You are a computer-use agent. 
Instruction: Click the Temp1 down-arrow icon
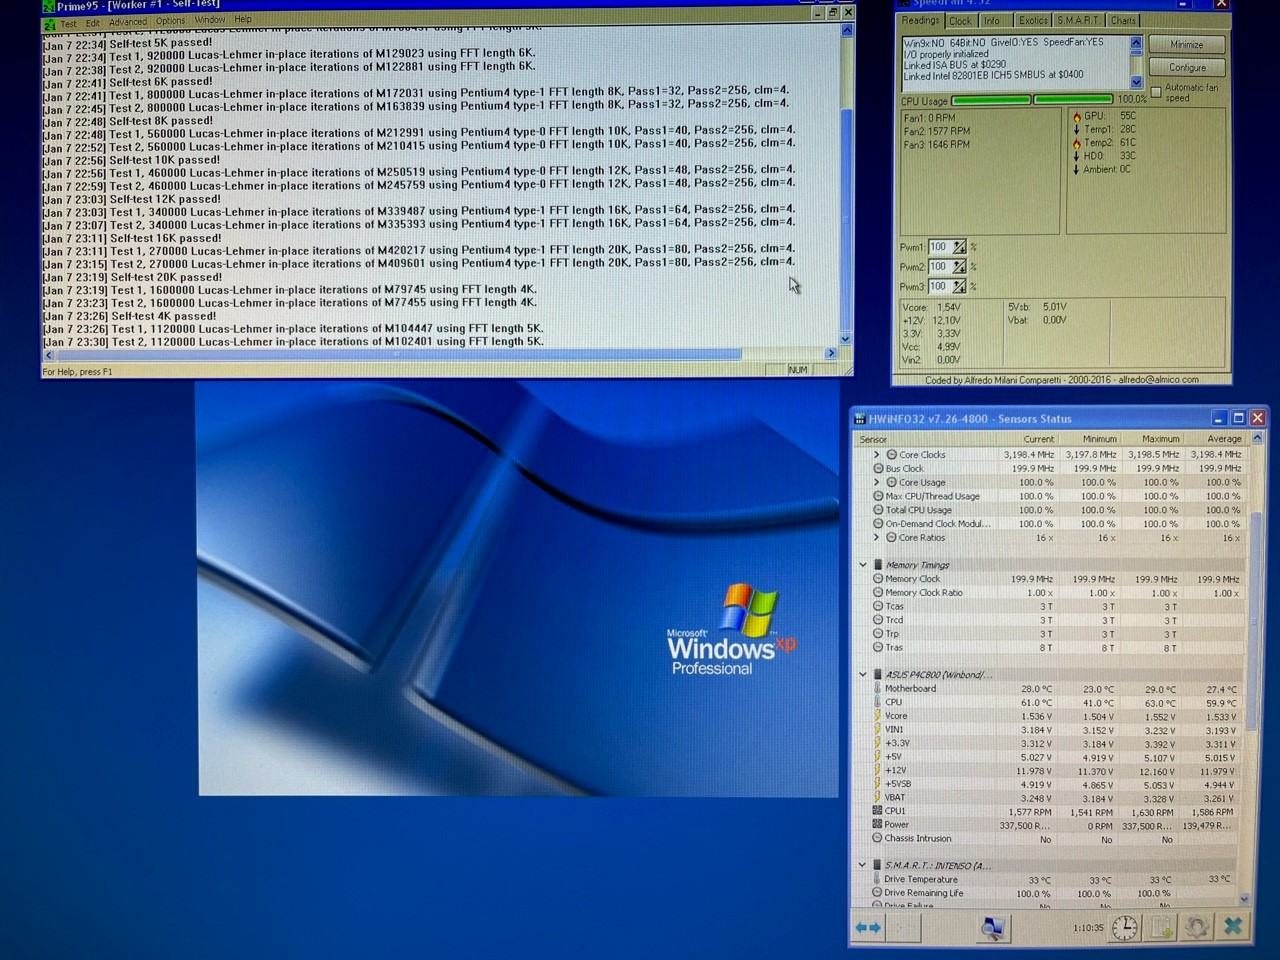pos(1076,129)
